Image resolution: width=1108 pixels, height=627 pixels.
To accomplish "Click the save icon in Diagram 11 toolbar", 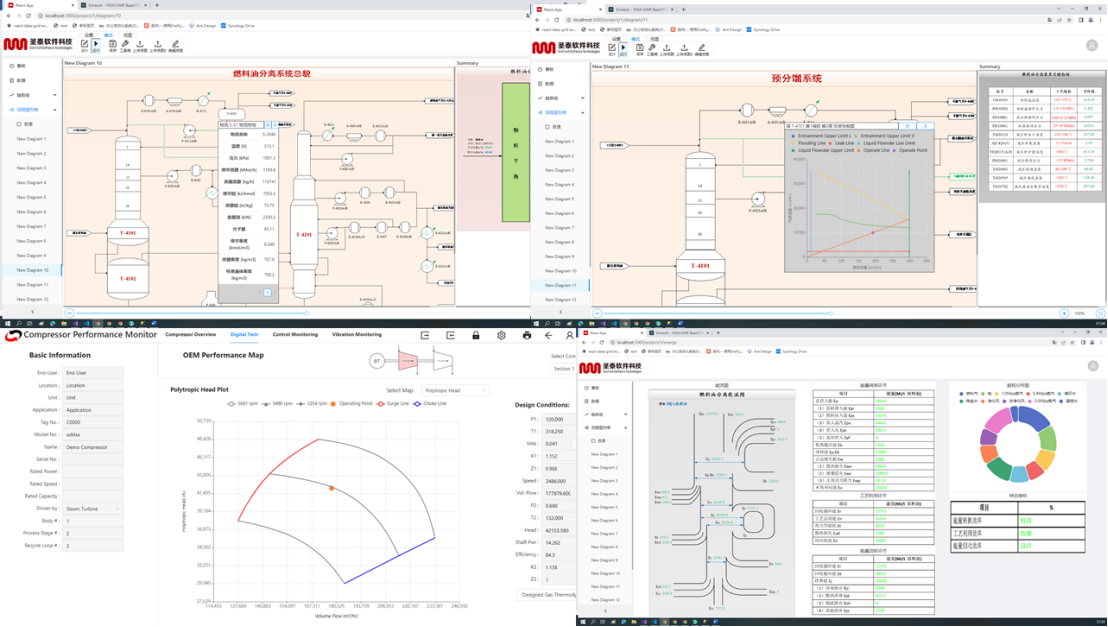I will click(640, 47).
